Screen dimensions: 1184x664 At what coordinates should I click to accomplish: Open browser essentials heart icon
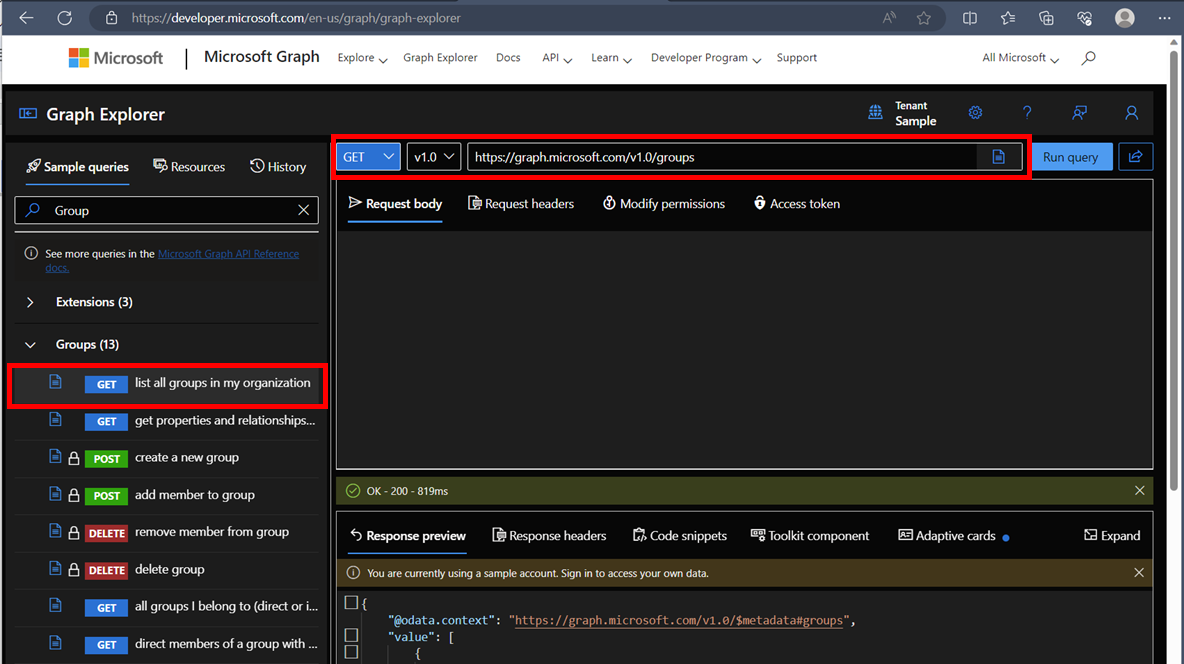(1084, 18)
